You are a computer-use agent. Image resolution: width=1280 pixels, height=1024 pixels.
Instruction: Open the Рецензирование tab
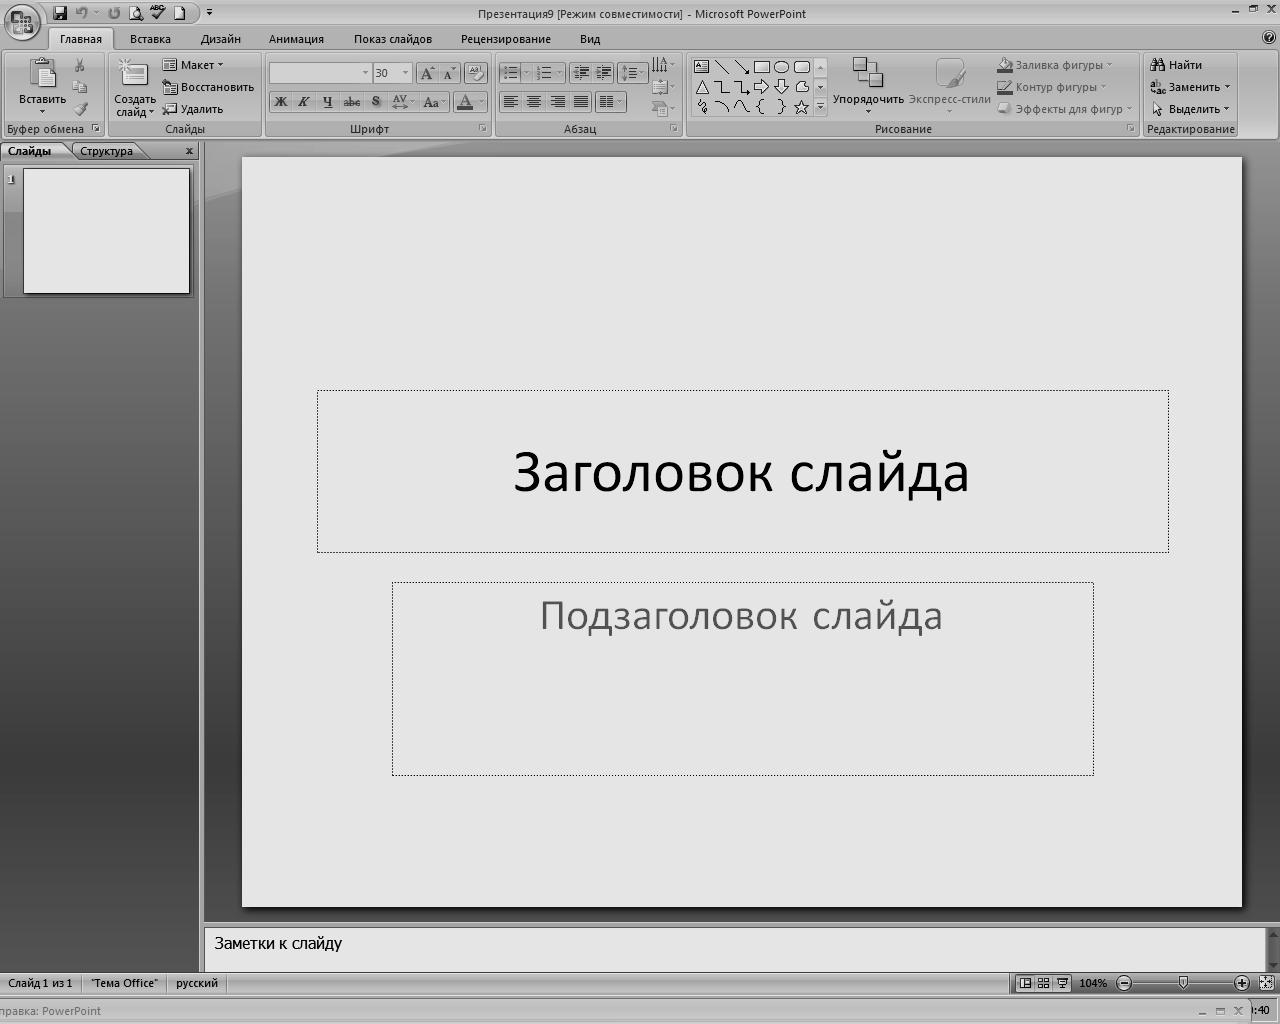[506, 39]
